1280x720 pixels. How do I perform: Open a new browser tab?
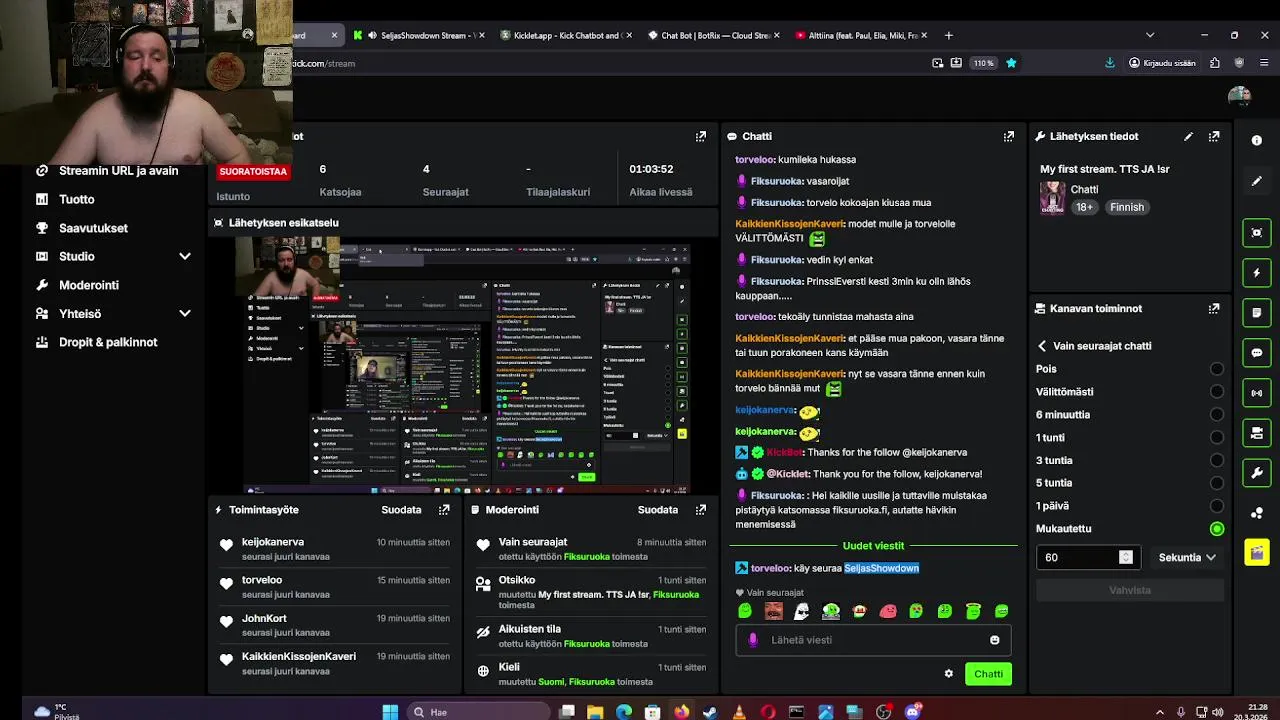949,35
